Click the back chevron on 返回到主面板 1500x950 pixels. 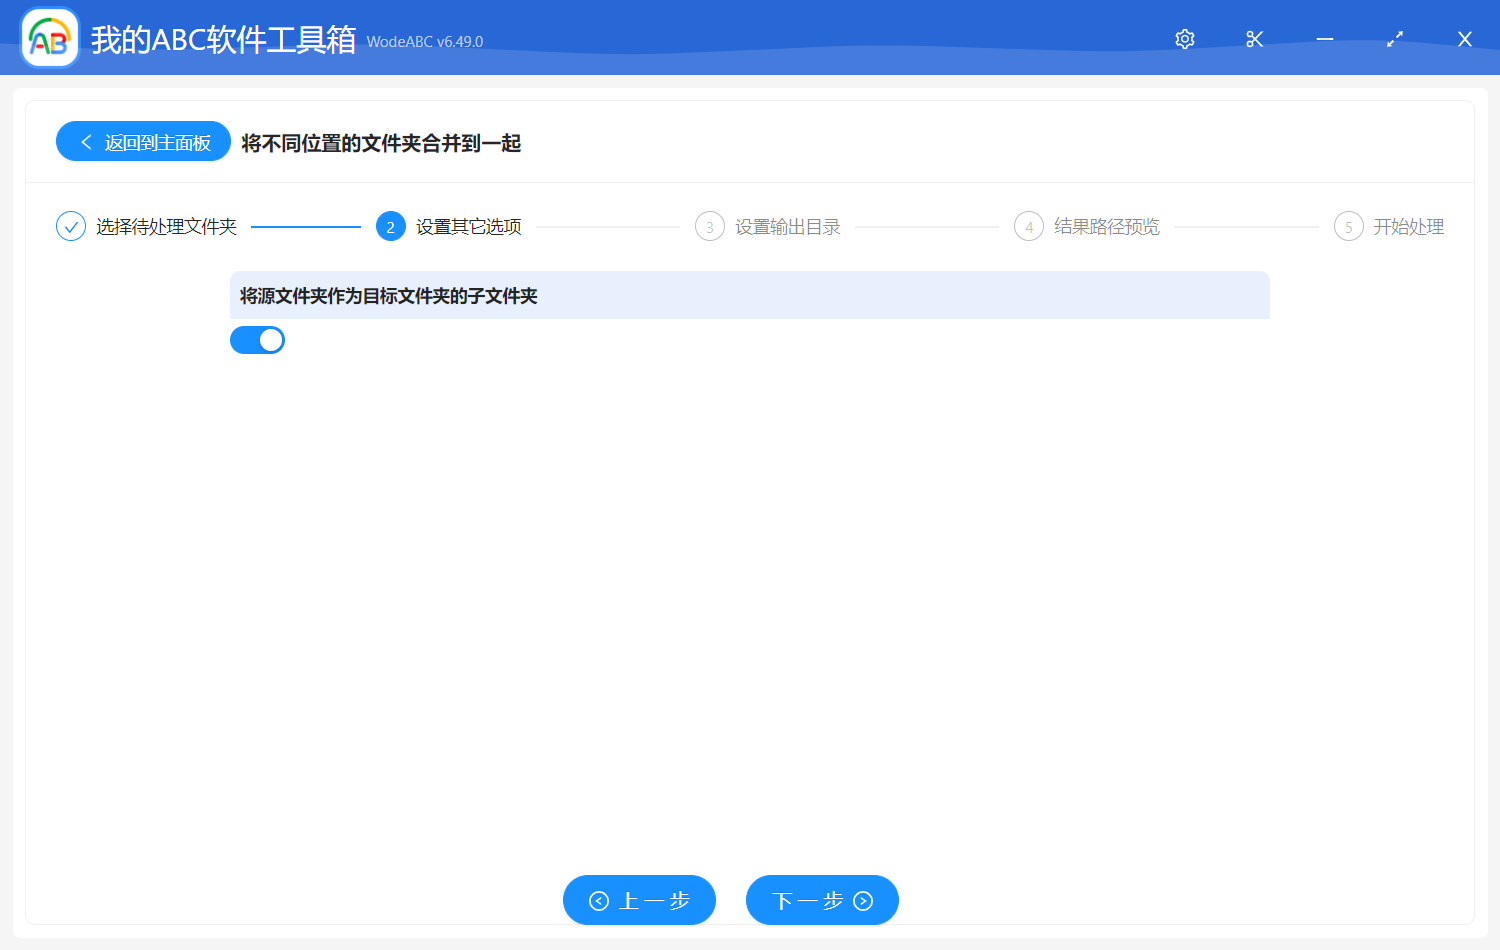[x=85, y=141]
